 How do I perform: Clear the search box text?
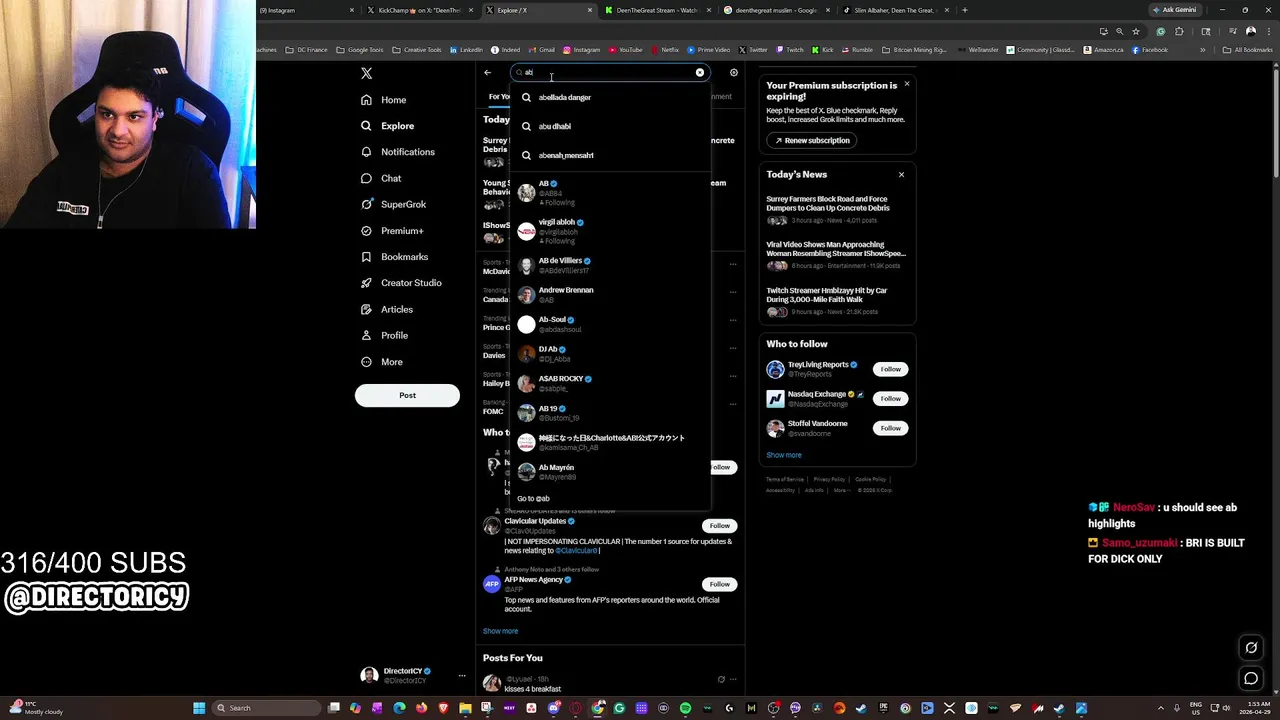point(700,72)
